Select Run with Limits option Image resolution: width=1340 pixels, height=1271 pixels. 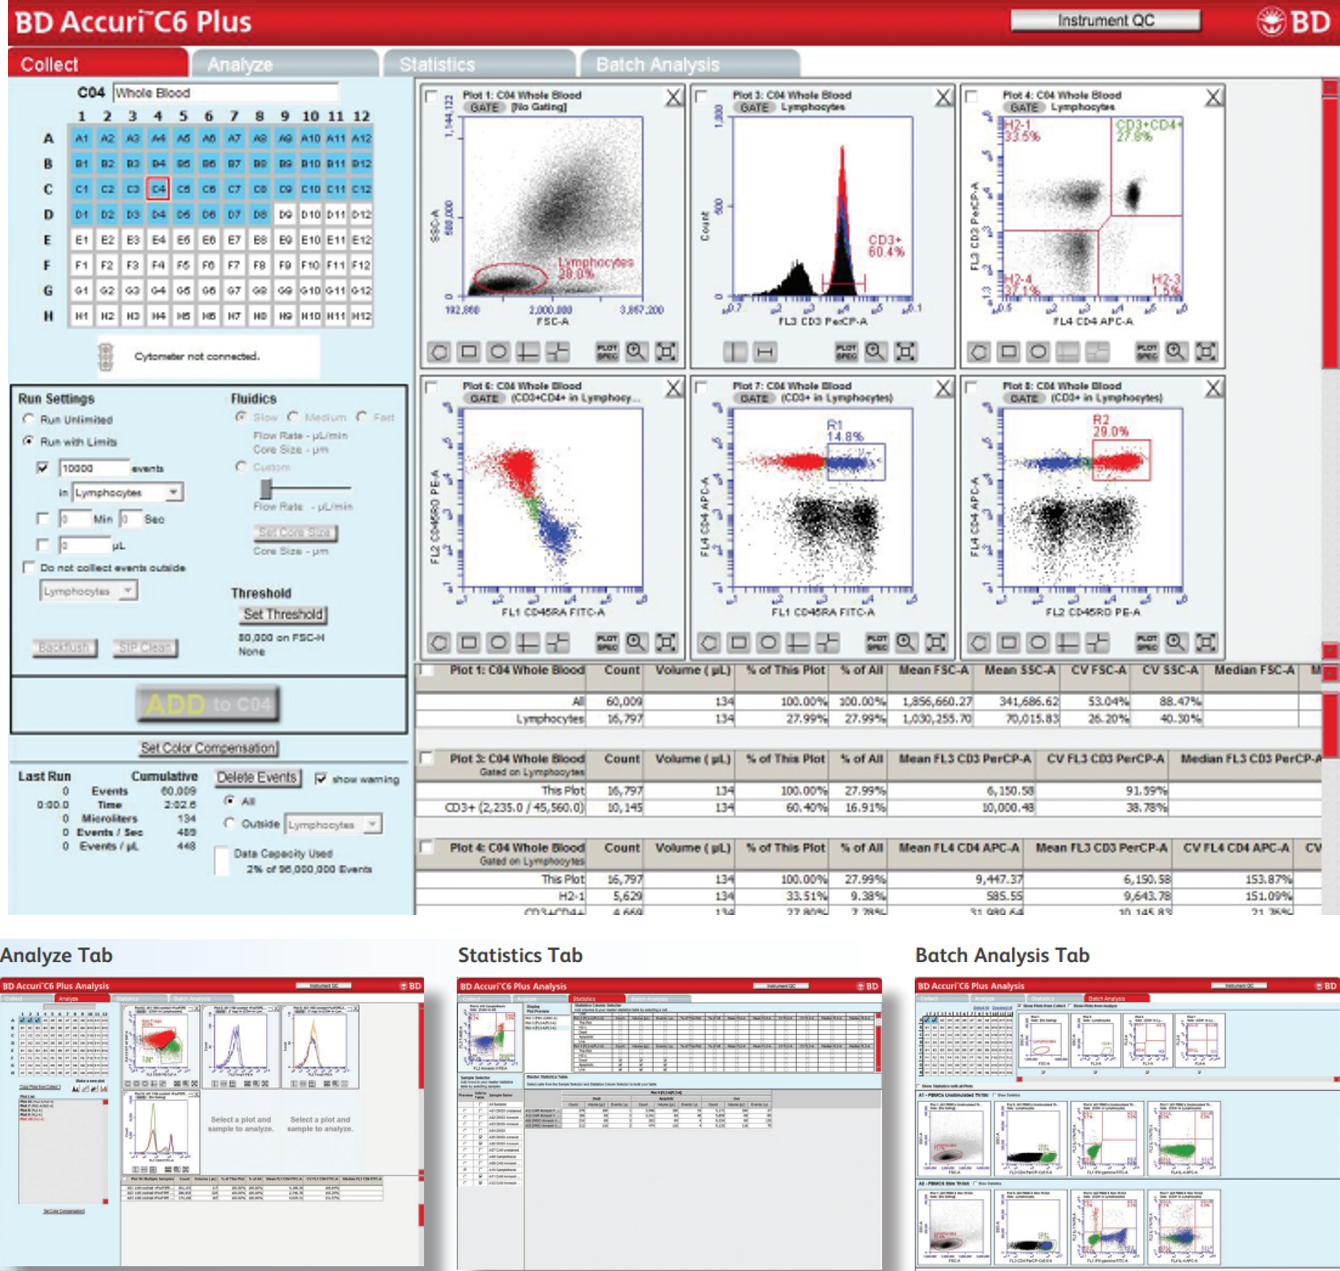click(28, 441)
